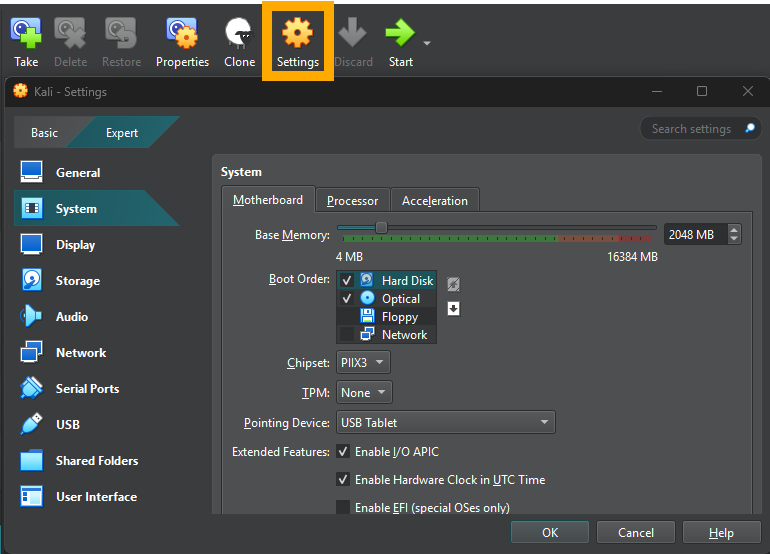The width and height of the screenshot is (770, 554).
Task: Click the Cancel button
Action: pos(635,532)
